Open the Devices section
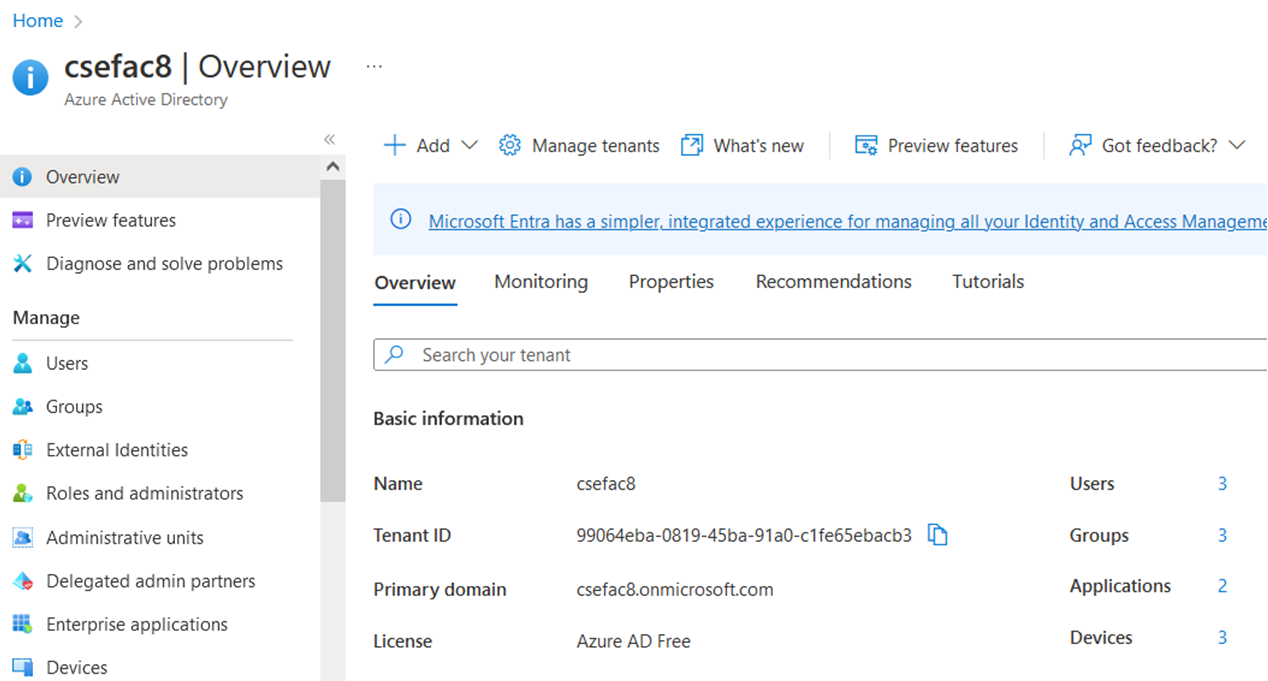Screen dimensions: 1268x681 (x=76, y=666)
